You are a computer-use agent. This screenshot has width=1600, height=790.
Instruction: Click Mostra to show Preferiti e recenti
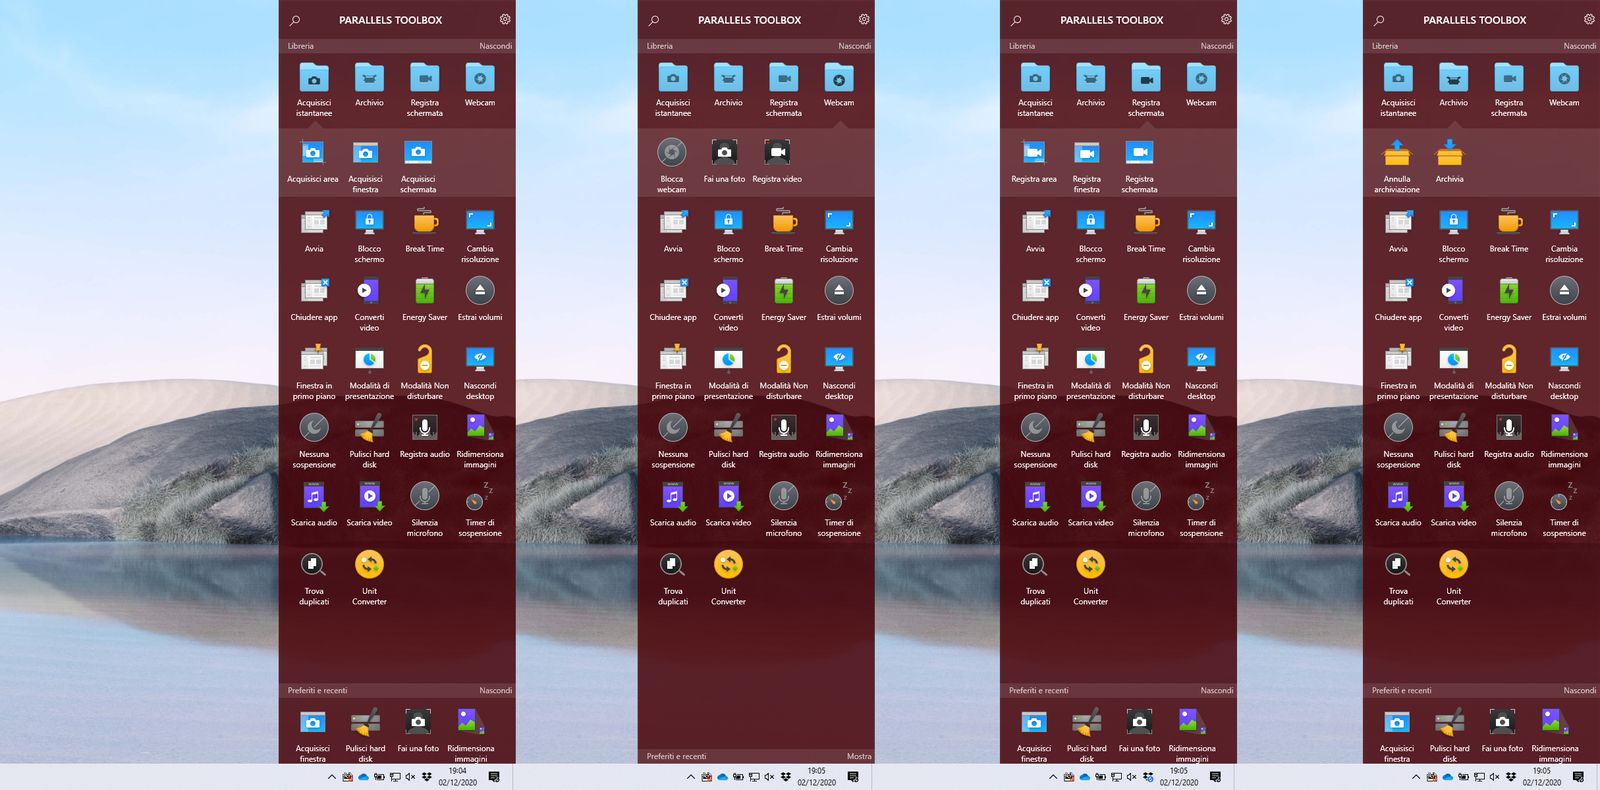tap(859, 756)
